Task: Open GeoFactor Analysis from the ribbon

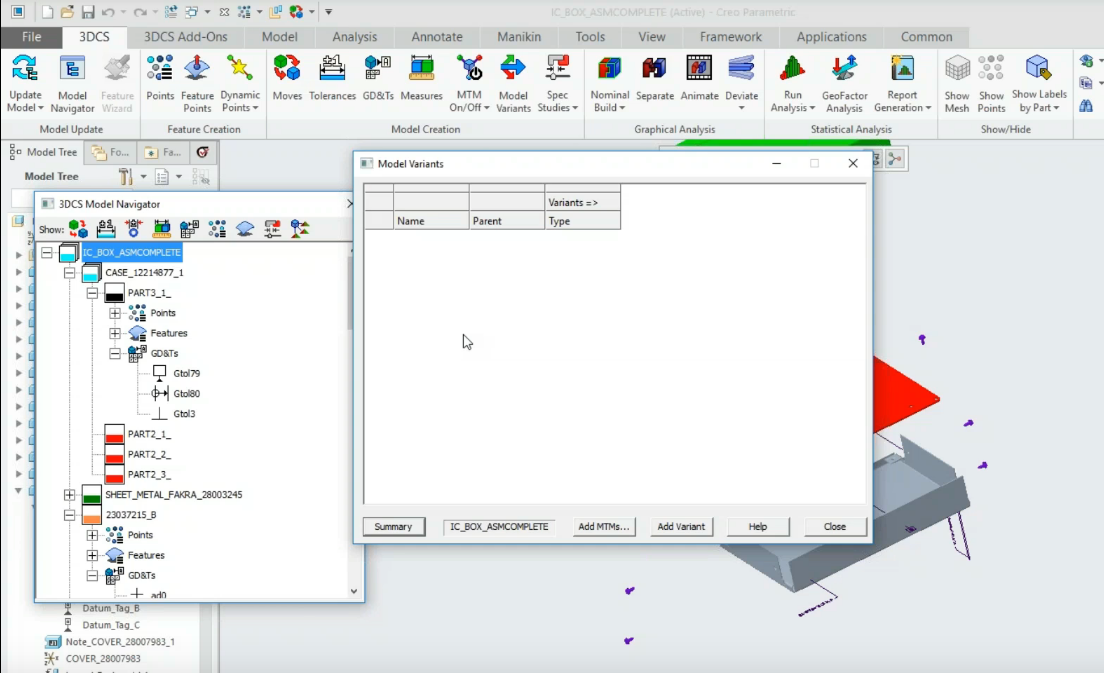Action: [x=844, y=70]
